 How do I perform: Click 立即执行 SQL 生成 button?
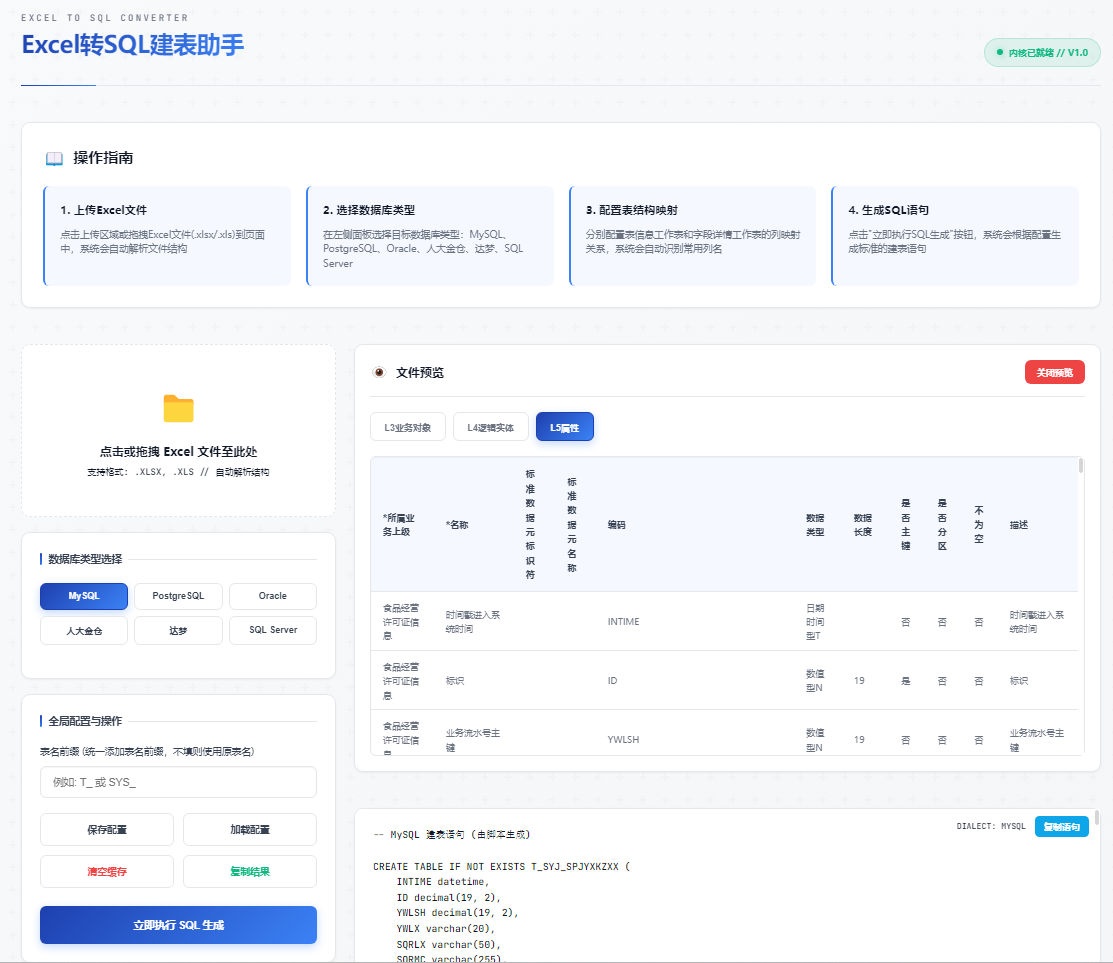178,925
